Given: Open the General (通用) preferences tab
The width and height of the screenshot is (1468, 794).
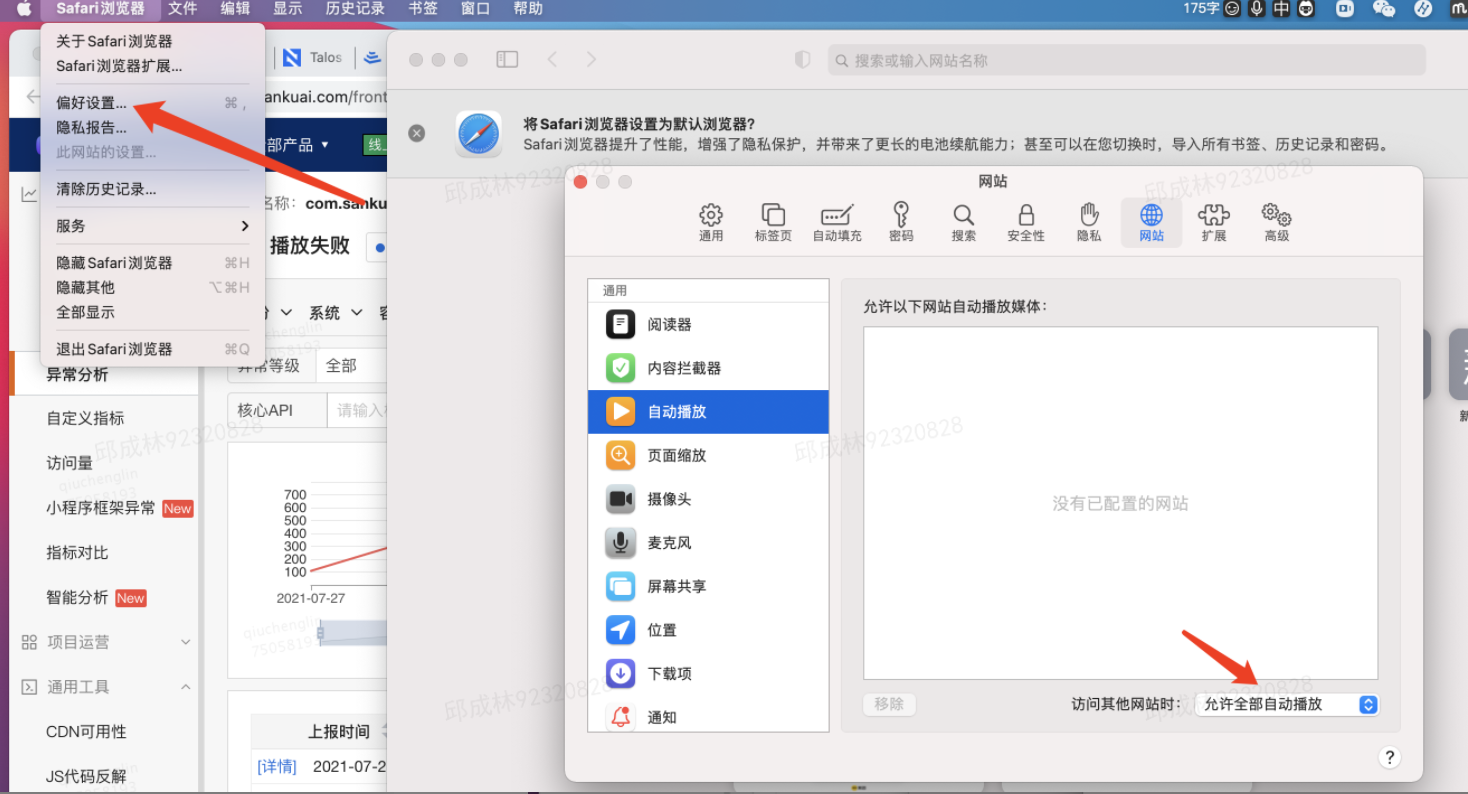Looking at the screenshot, I should (711, 222).
